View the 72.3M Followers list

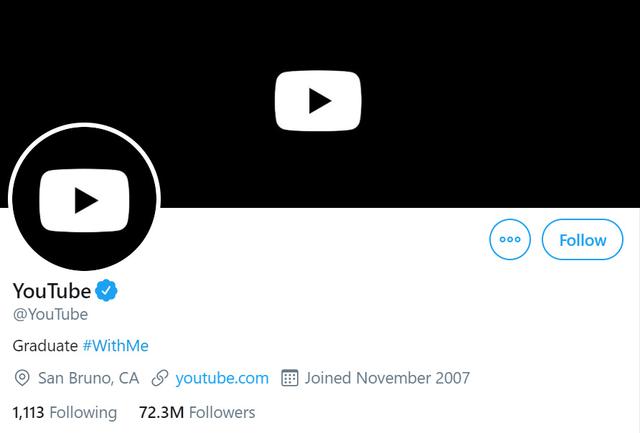pyautogui.click(x=197, y=413)
